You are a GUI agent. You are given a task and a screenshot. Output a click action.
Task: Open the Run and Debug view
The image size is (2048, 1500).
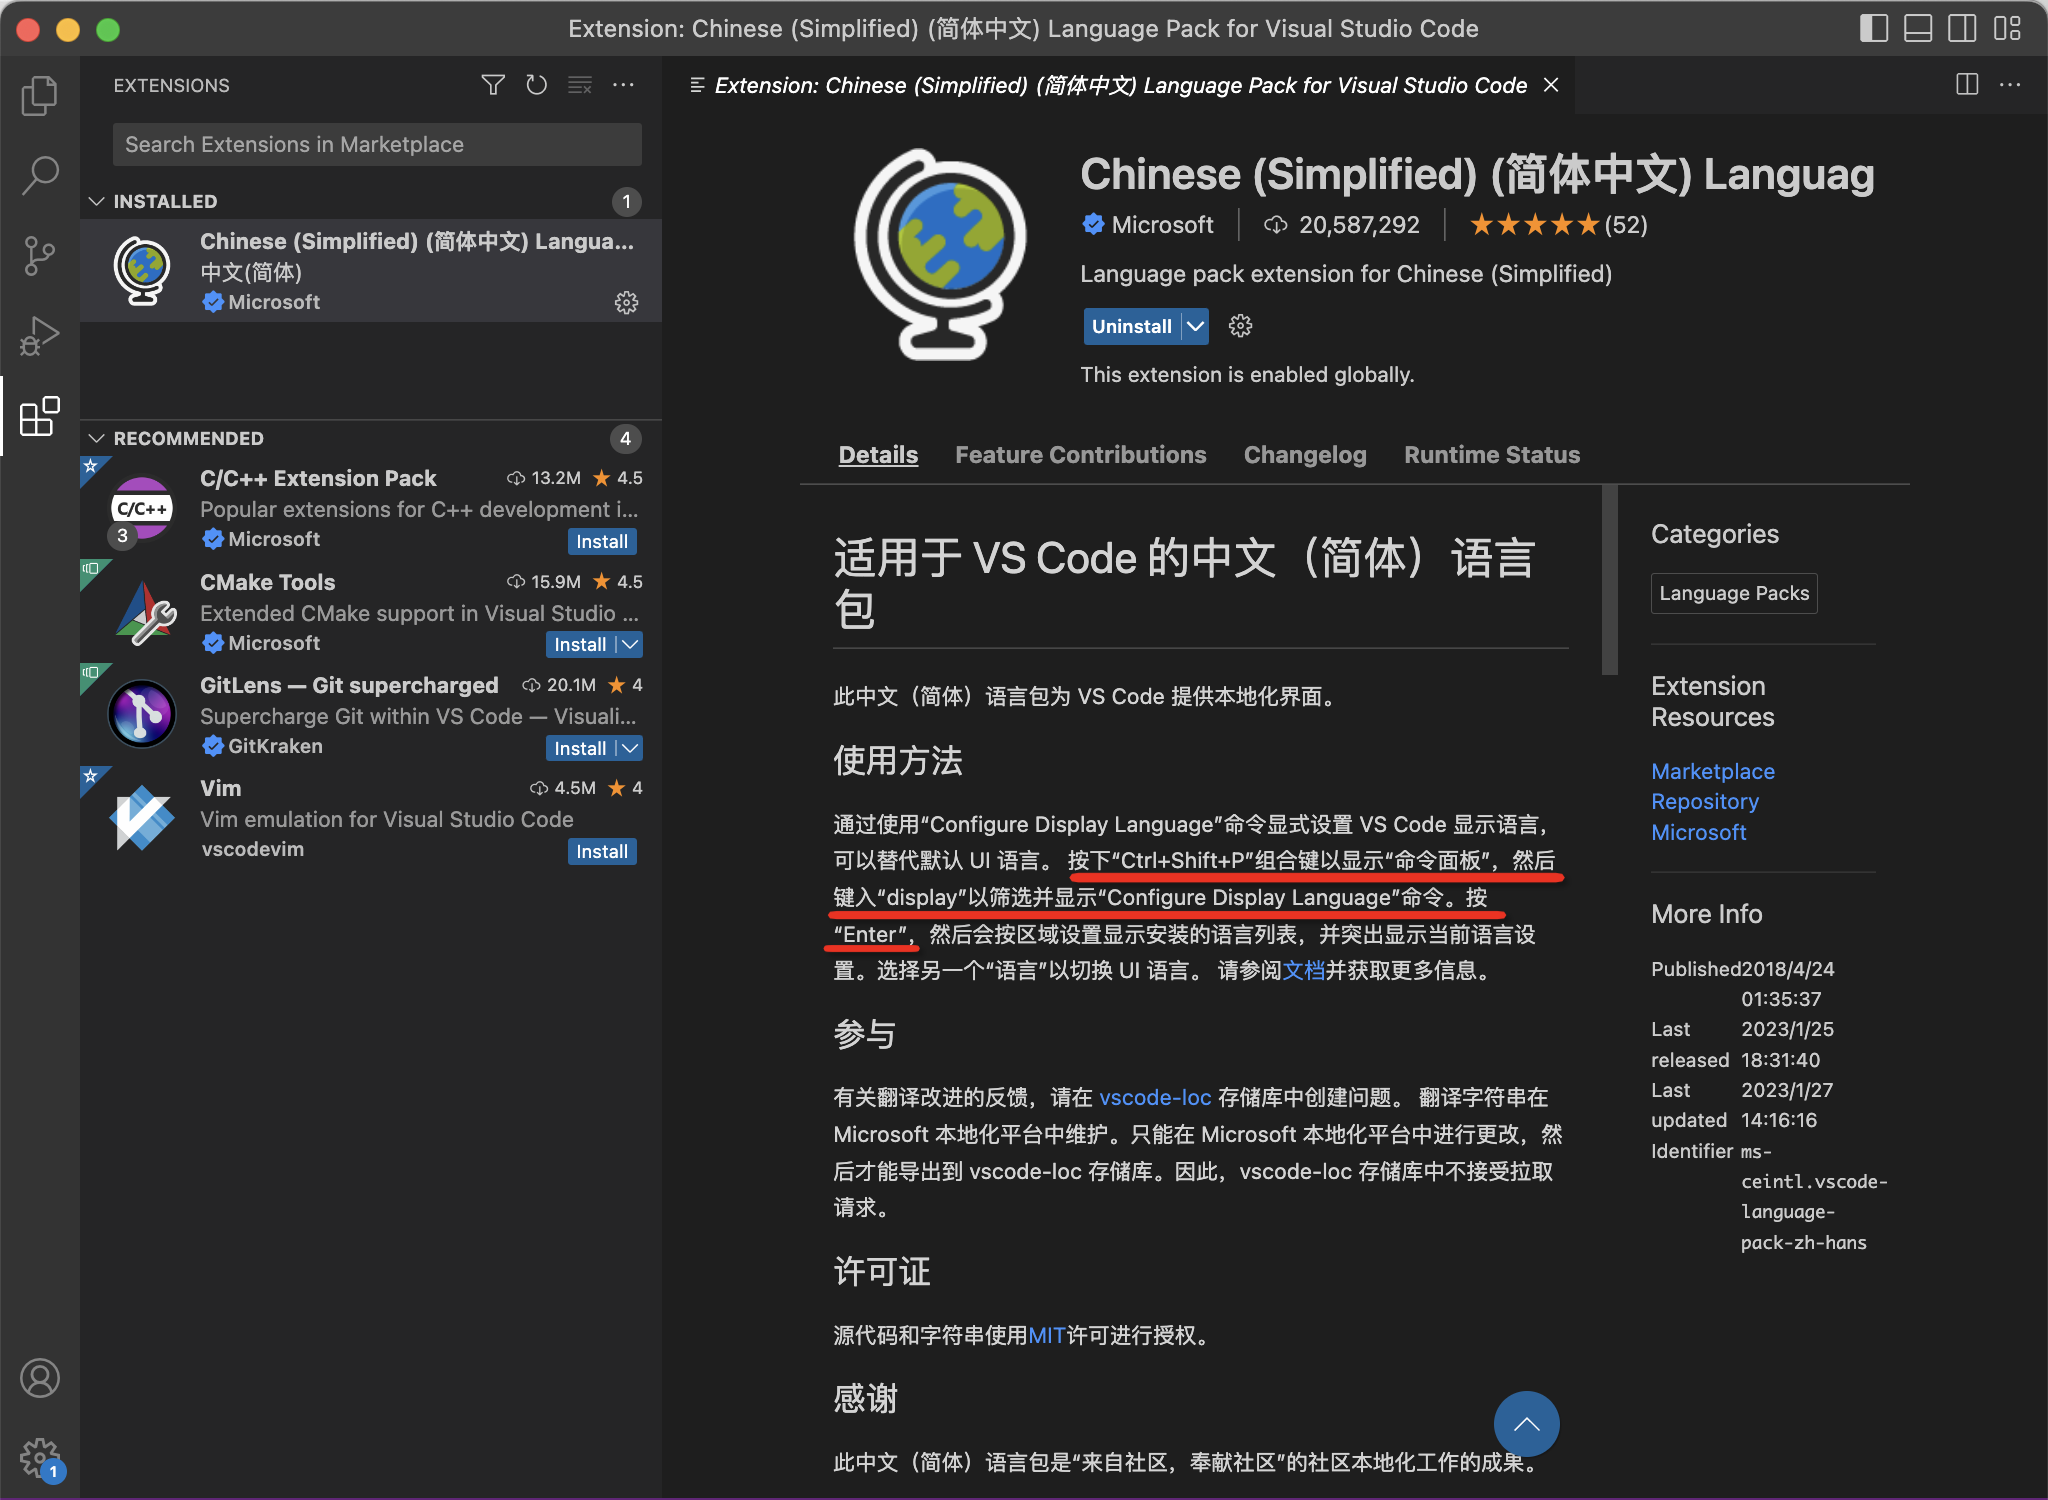(40, 336)
